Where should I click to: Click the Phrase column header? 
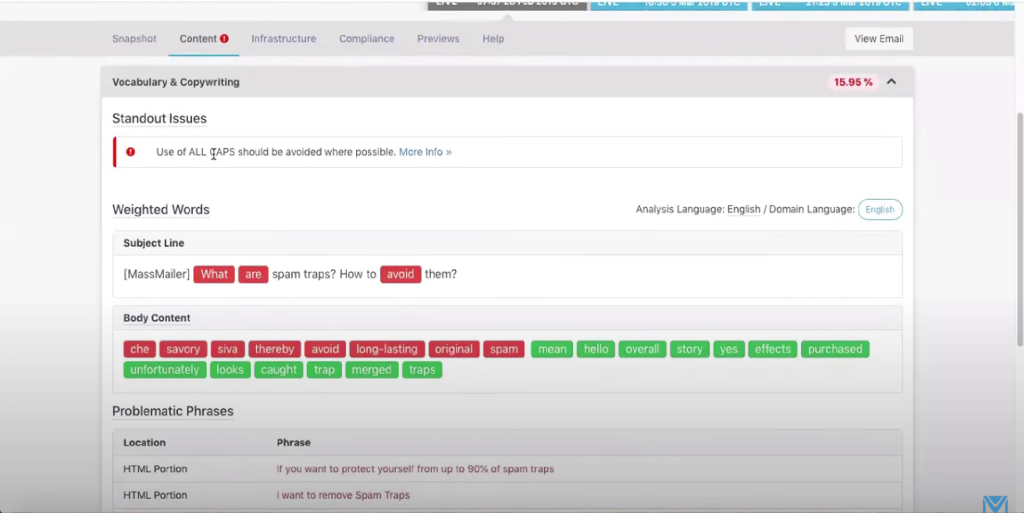pos(294,443)
